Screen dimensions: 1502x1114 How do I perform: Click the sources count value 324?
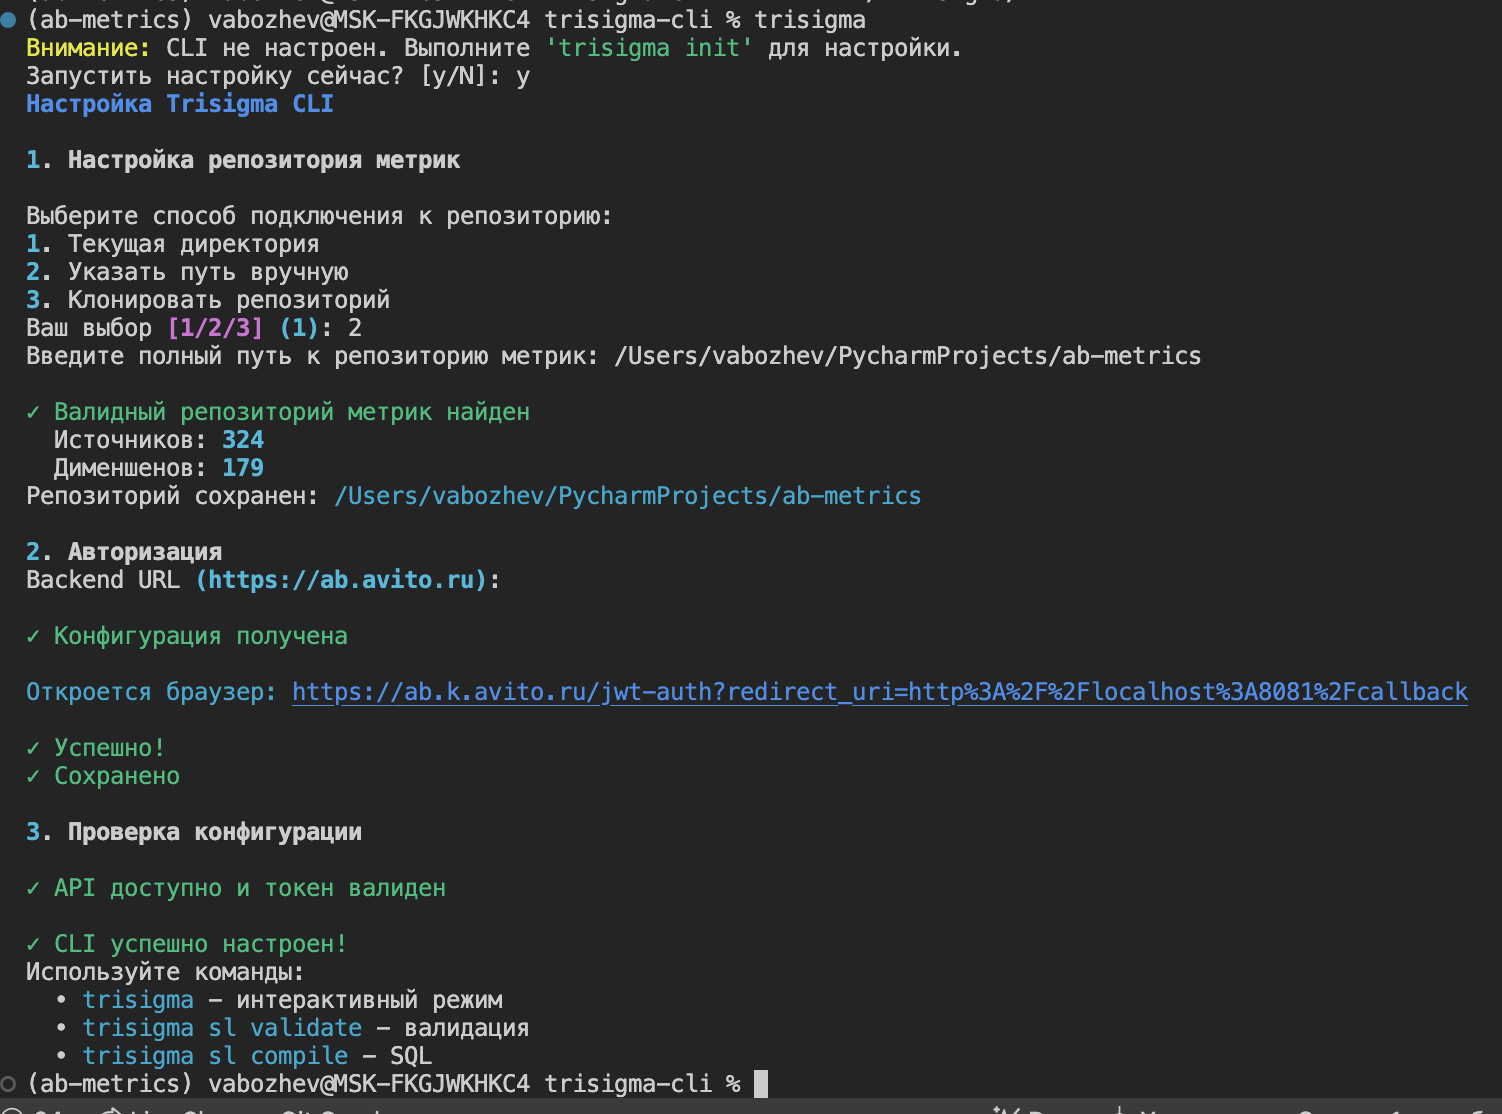242,439
